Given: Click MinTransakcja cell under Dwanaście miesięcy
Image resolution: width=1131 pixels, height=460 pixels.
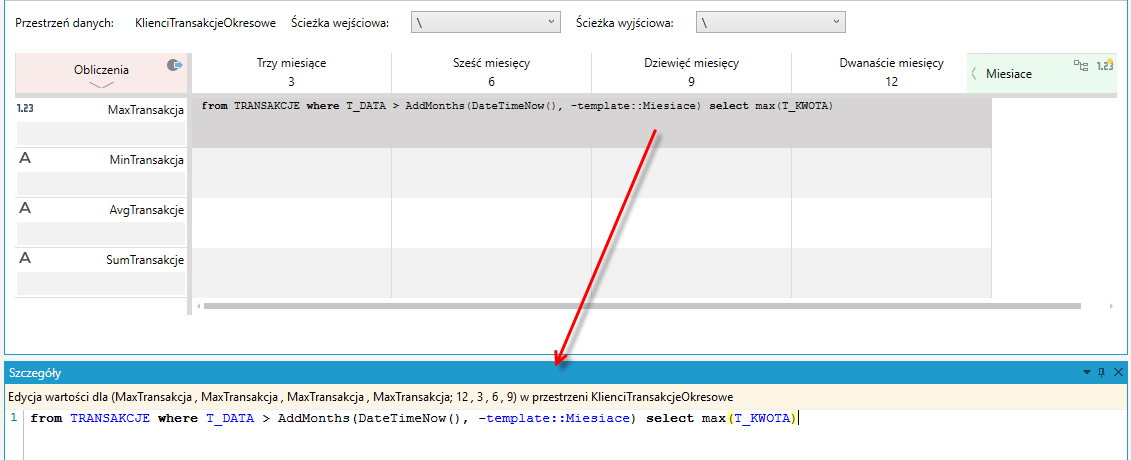Looking at the screenshot, I should 892,172.
